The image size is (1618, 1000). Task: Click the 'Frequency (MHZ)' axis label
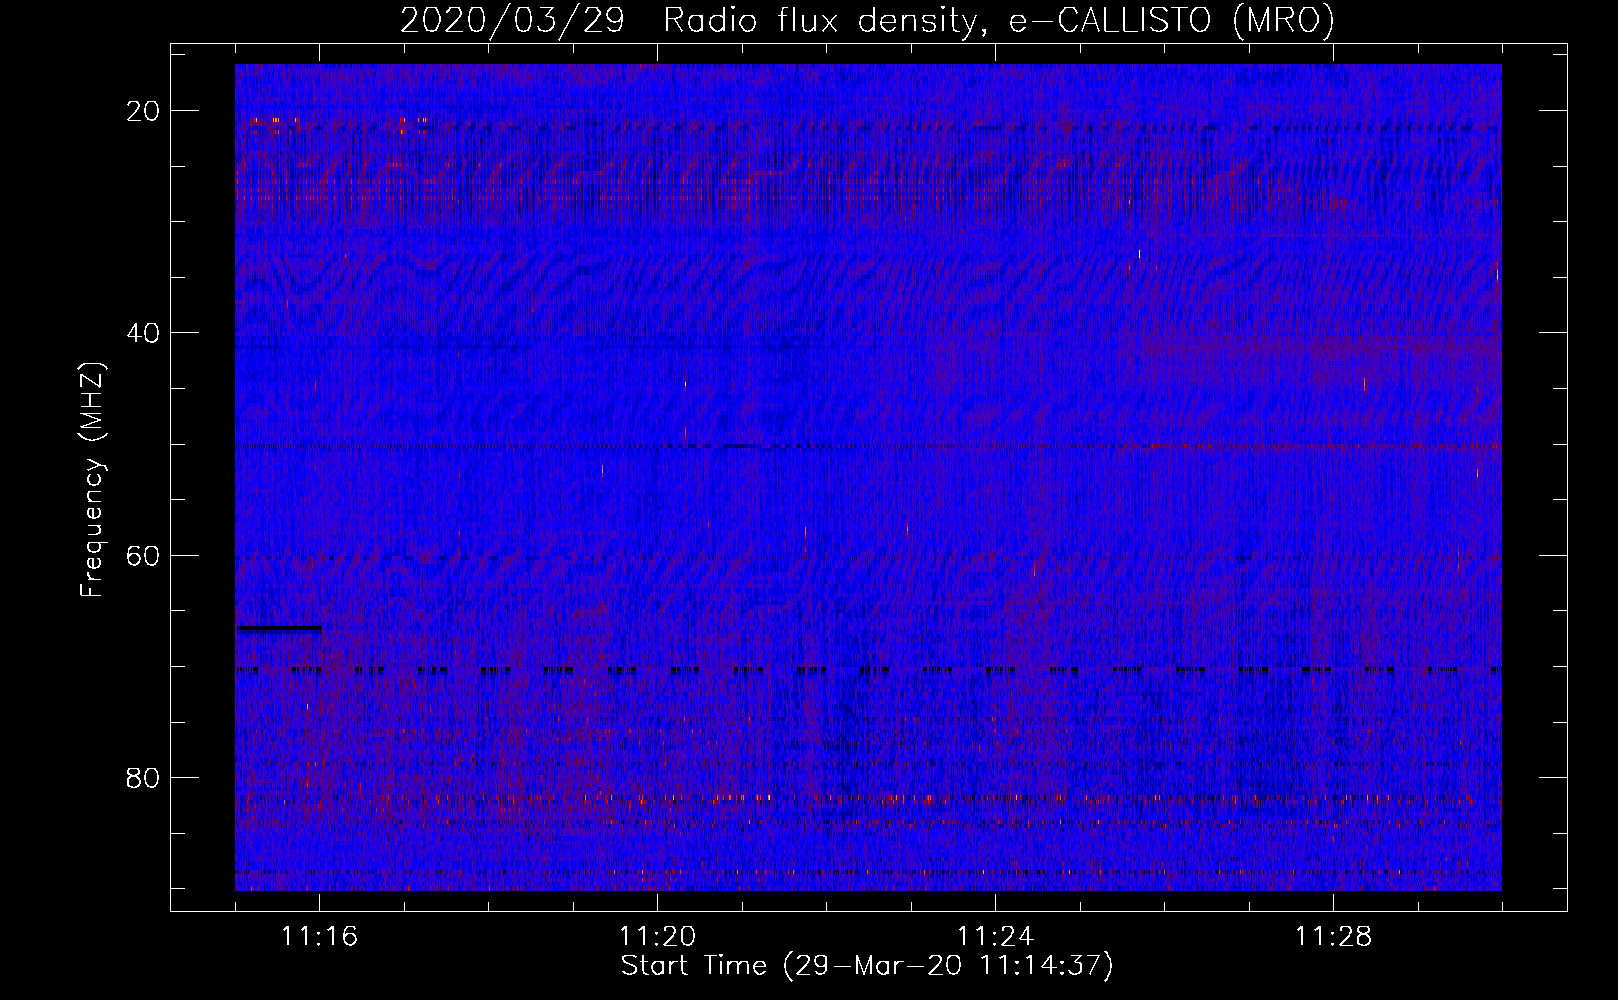click(x=92, y=480)
